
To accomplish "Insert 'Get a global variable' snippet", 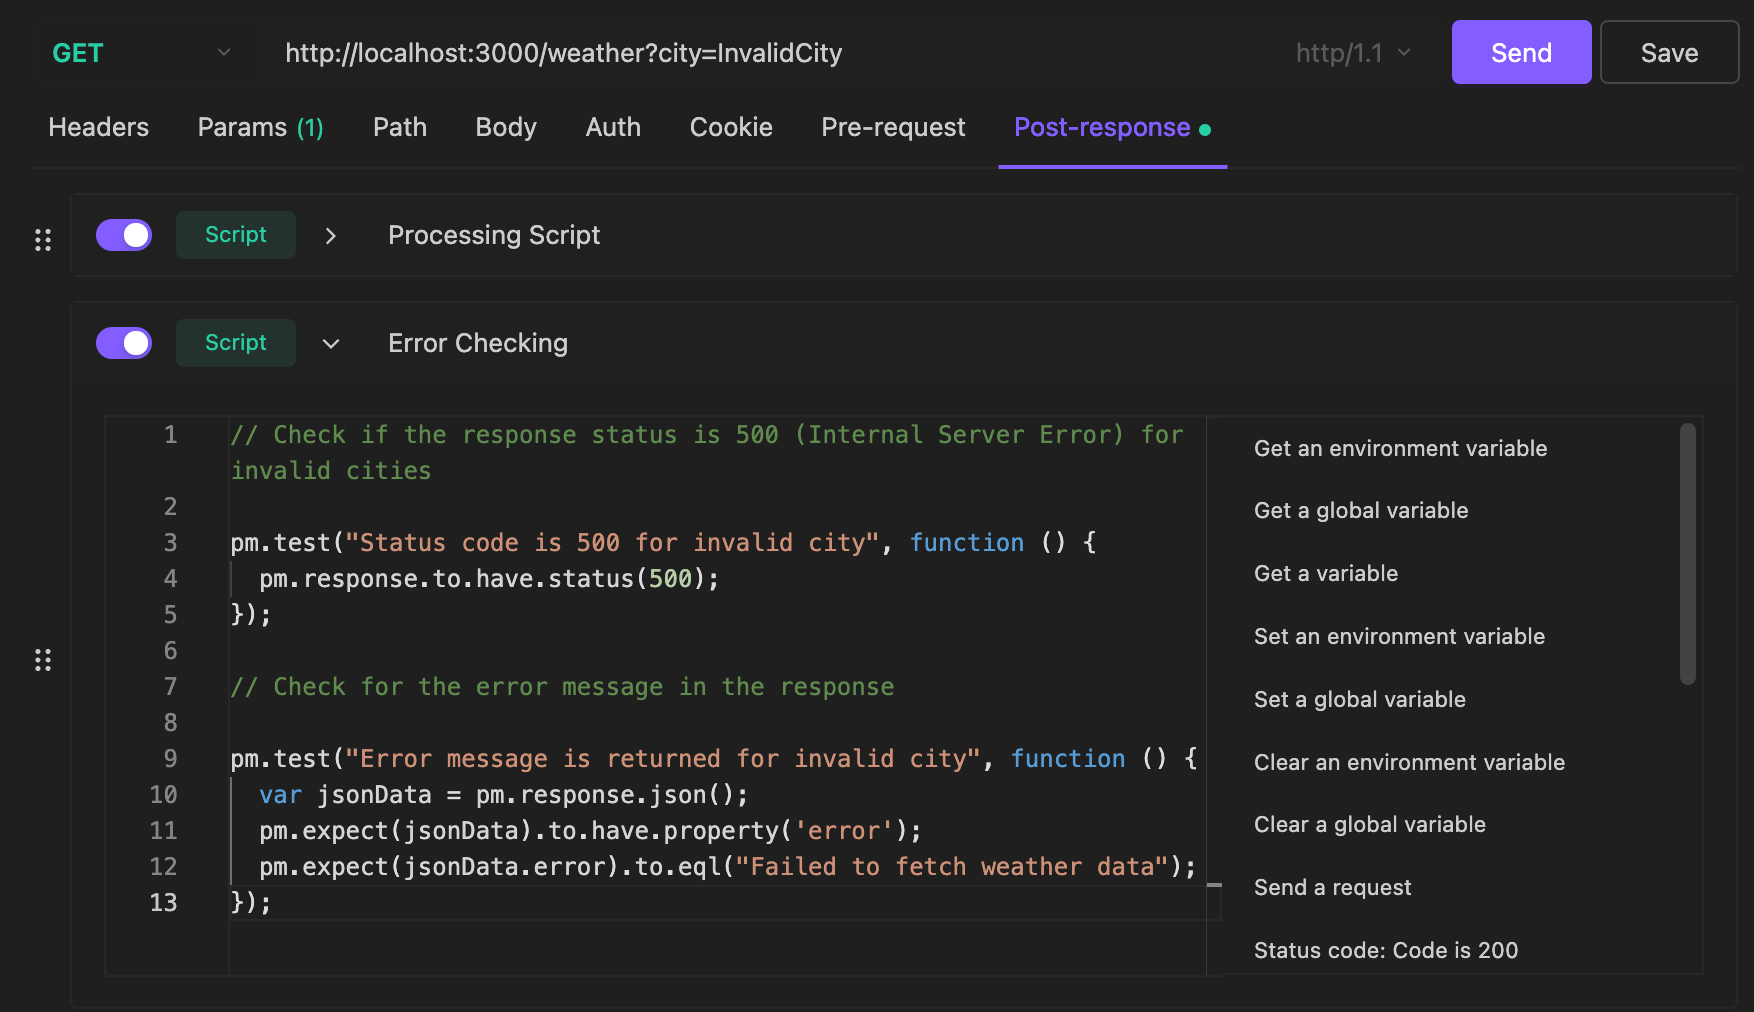I will pyautogui.click(x=1361, y=510).
